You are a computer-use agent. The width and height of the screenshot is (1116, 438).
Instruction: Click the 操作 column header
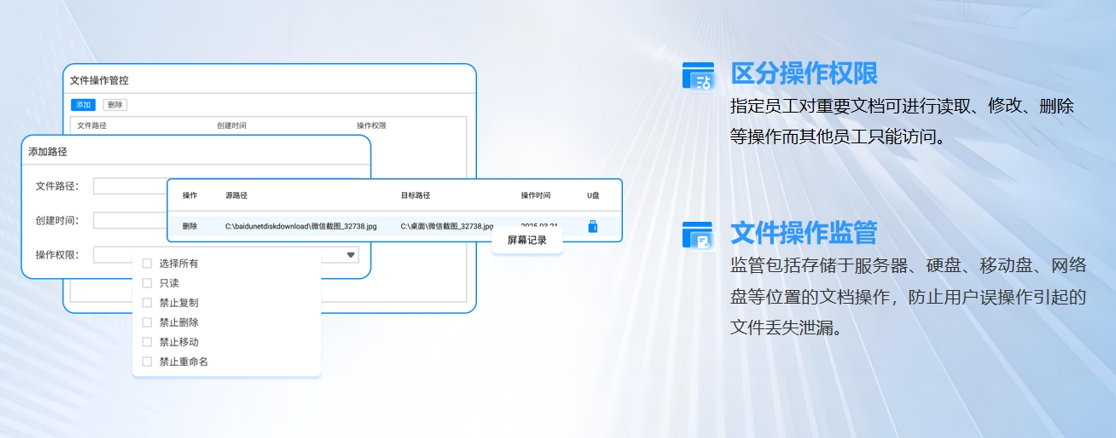(x=189, y=195)
